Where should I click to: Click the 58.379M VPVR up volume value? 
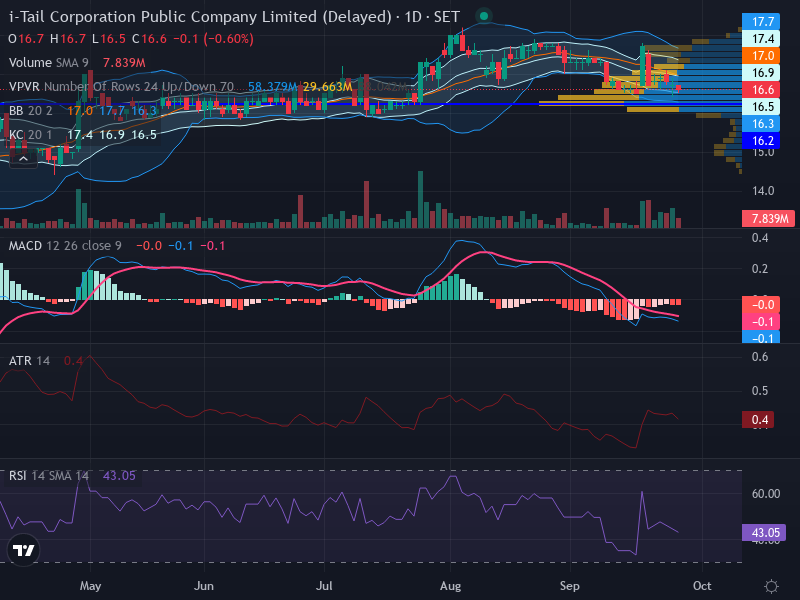(x=272, y=87)
